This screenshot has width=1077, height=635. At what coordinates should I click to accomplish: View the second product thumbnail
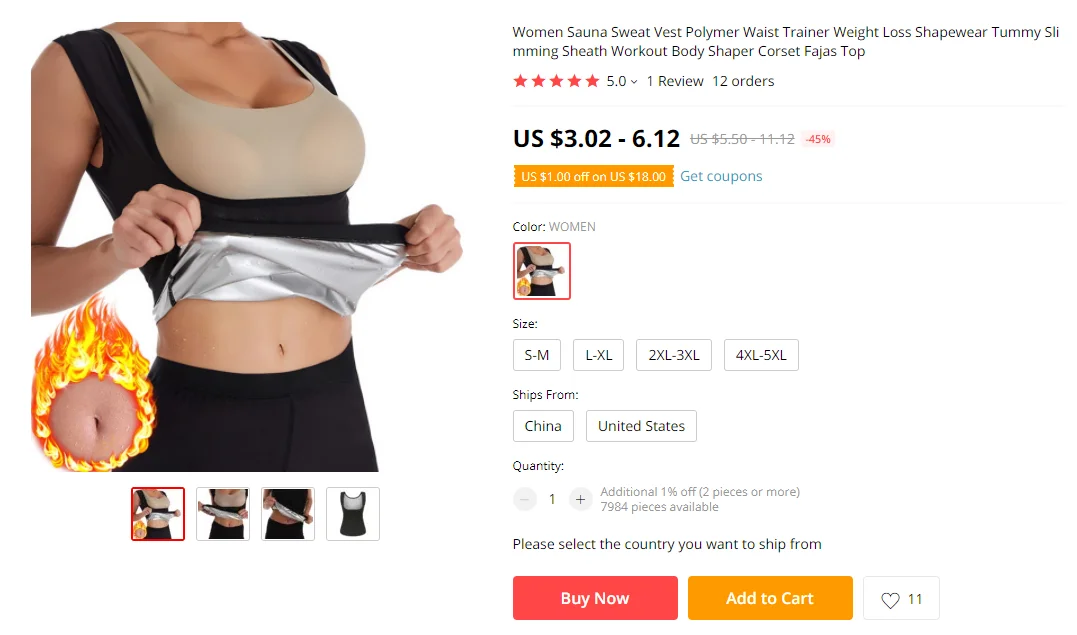[223, 514]
